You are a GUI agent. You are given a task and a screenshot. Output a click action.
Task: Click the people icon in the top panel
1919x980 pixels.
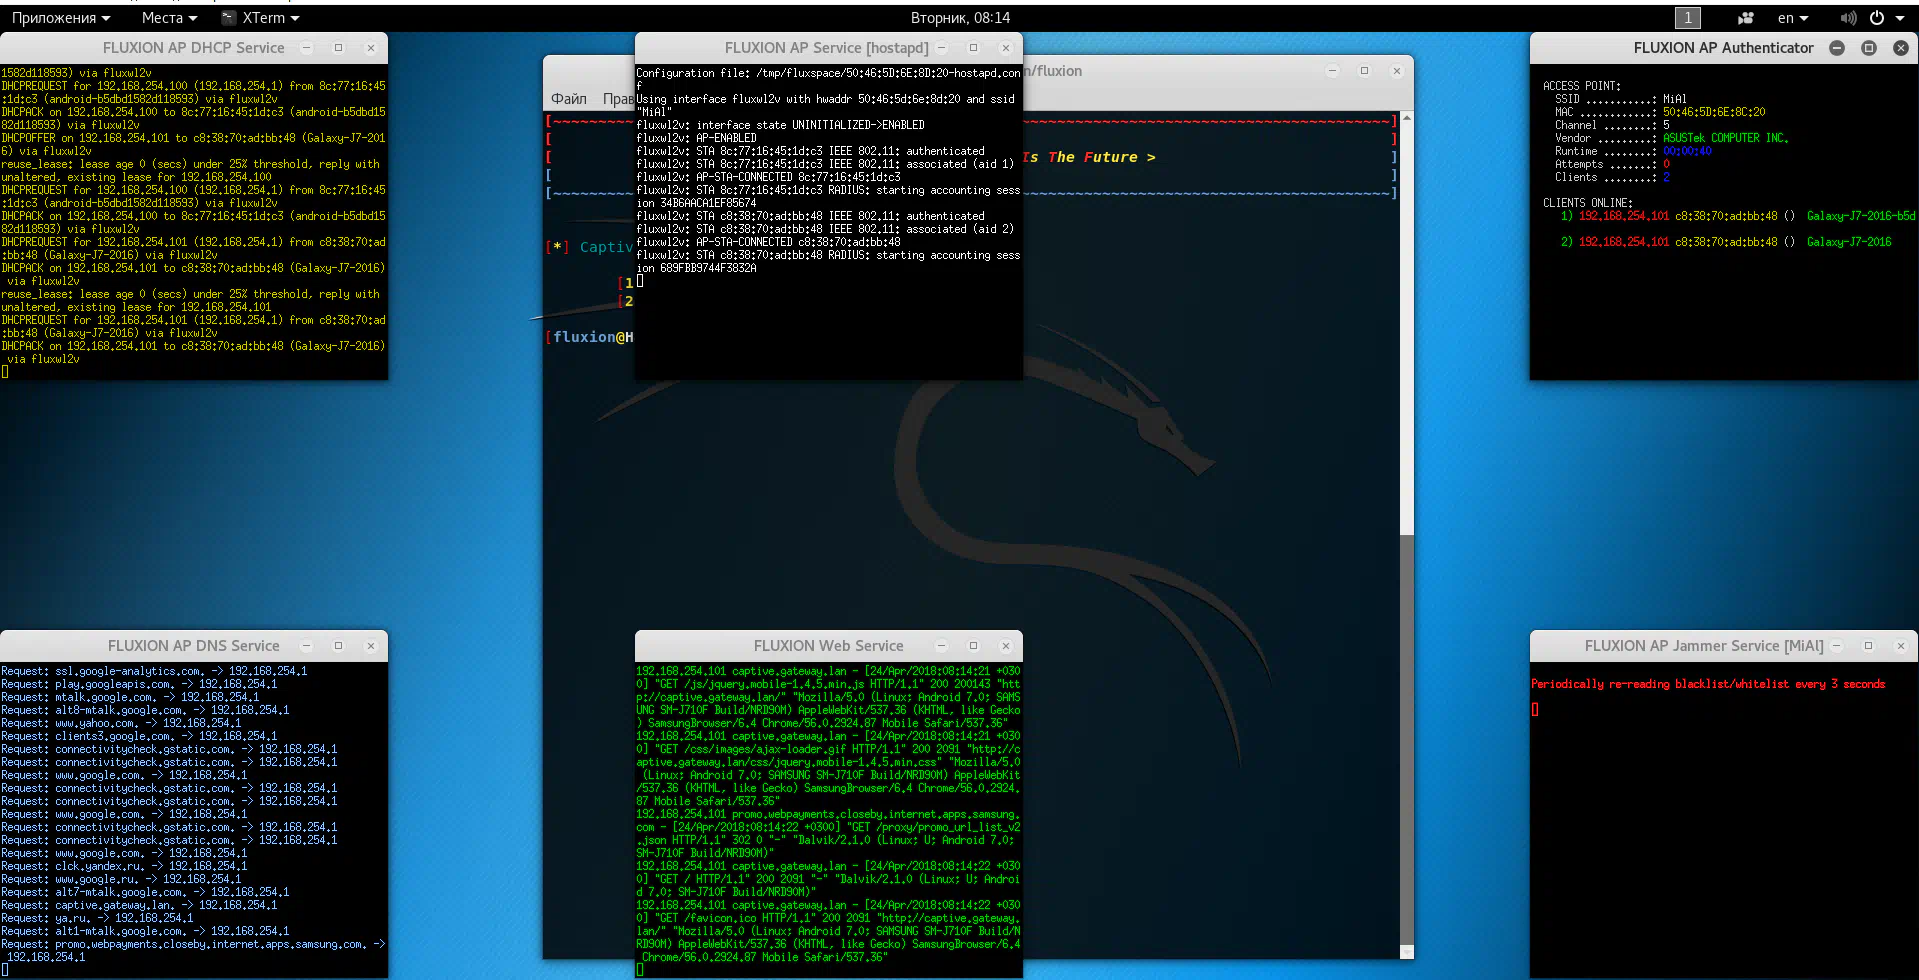[x=1746, y=18]
